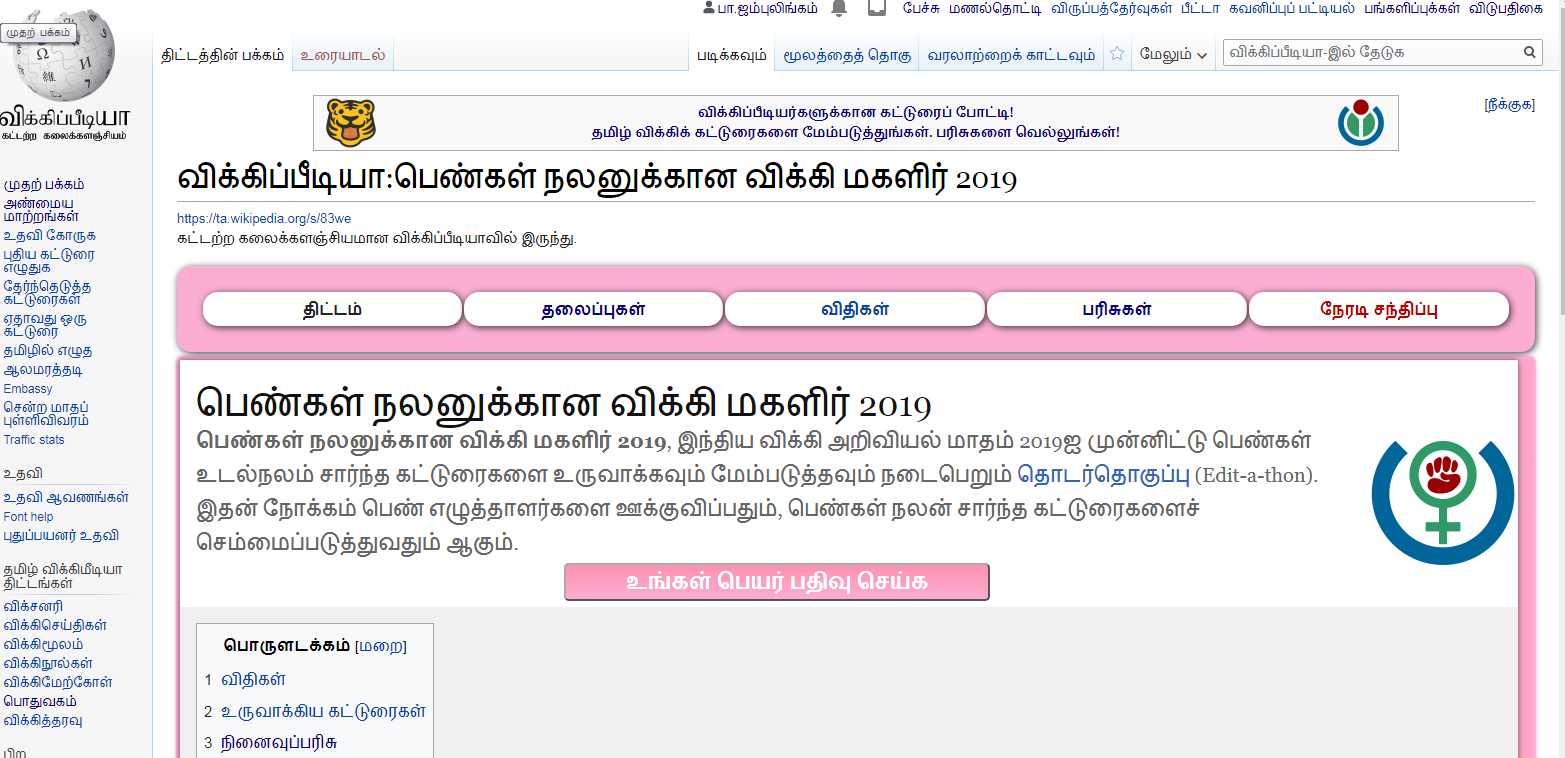This screenshot has width=1565, height=758.
Task: Open notifications bell icon
Action: click(x=839, y=9)
